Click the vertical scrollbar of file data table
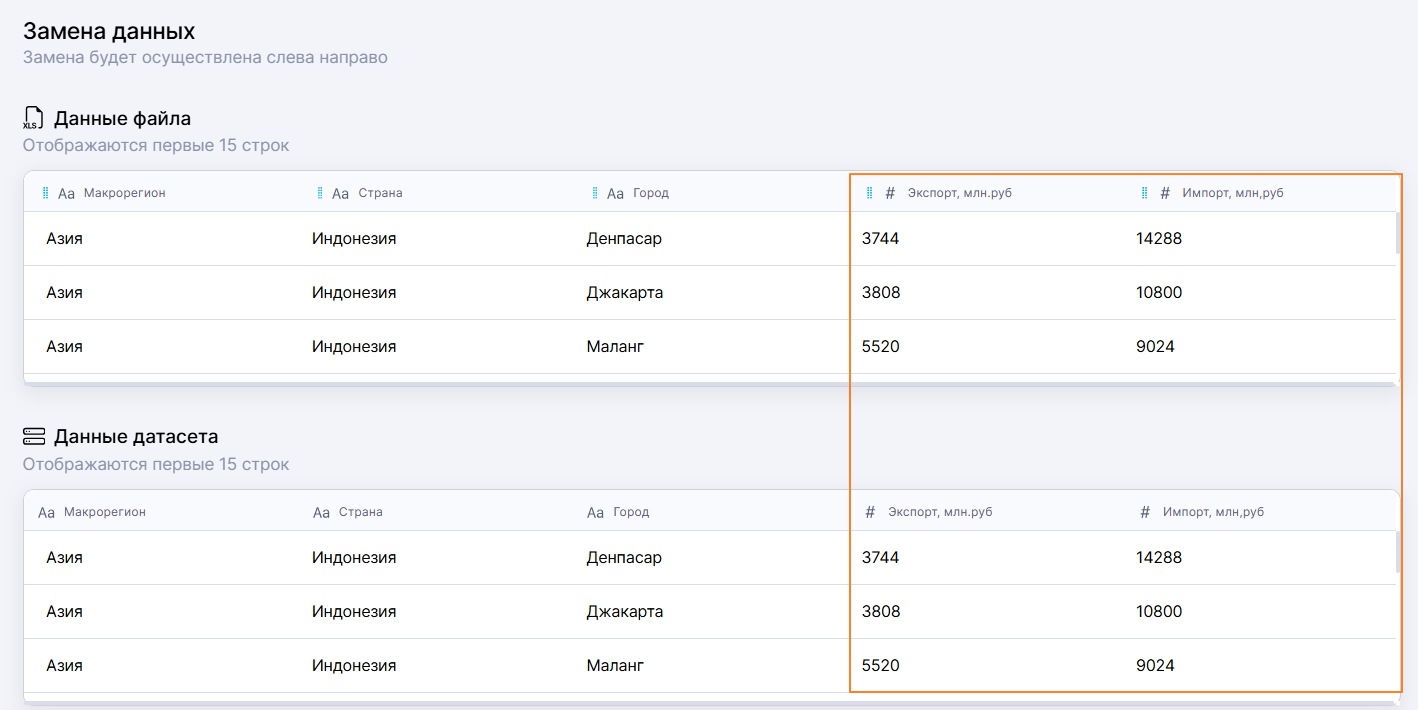The height and width of the screenshot is (710, 1418). (x=1397, y=233)
